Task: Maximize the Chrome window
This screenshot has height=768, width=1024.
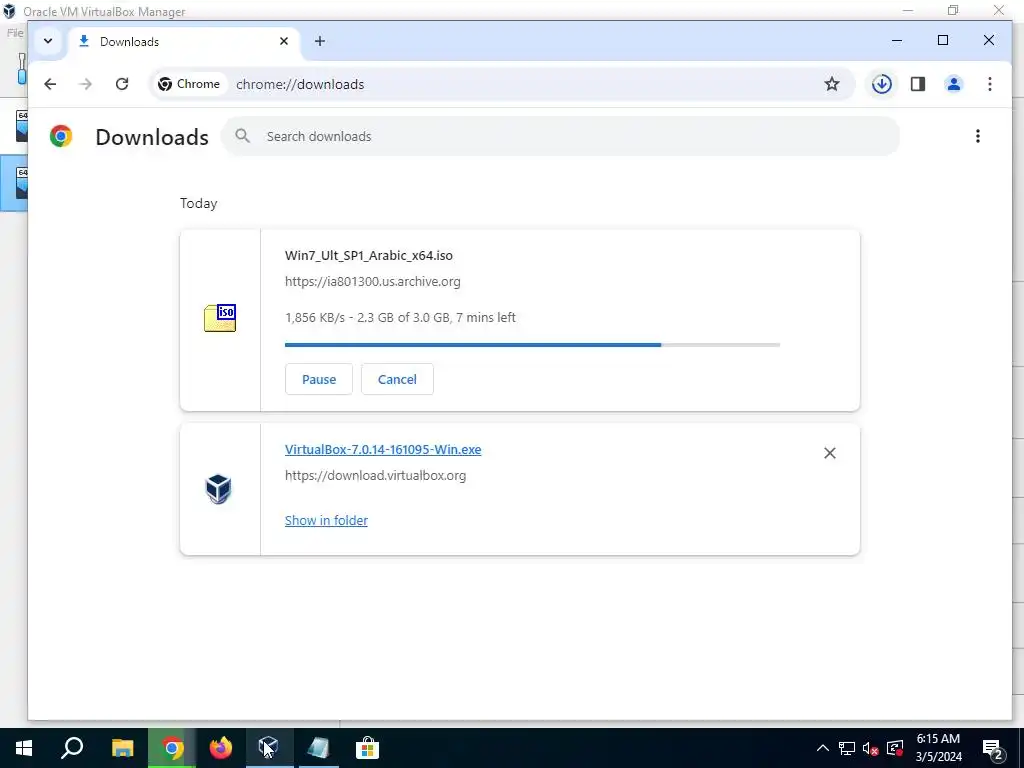Action: (x=942, y=40)
